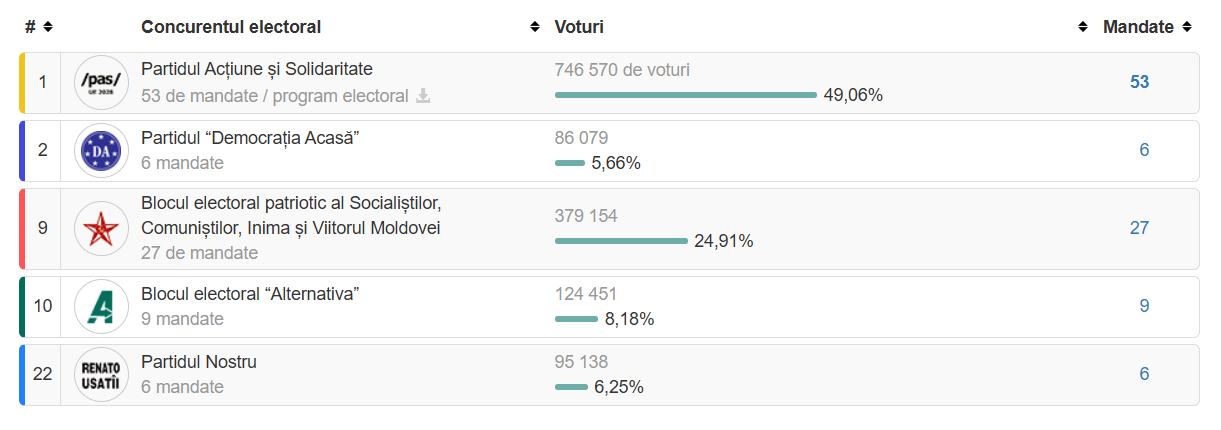Click the Renato Usatîi party logo

(x=100, y=374)
